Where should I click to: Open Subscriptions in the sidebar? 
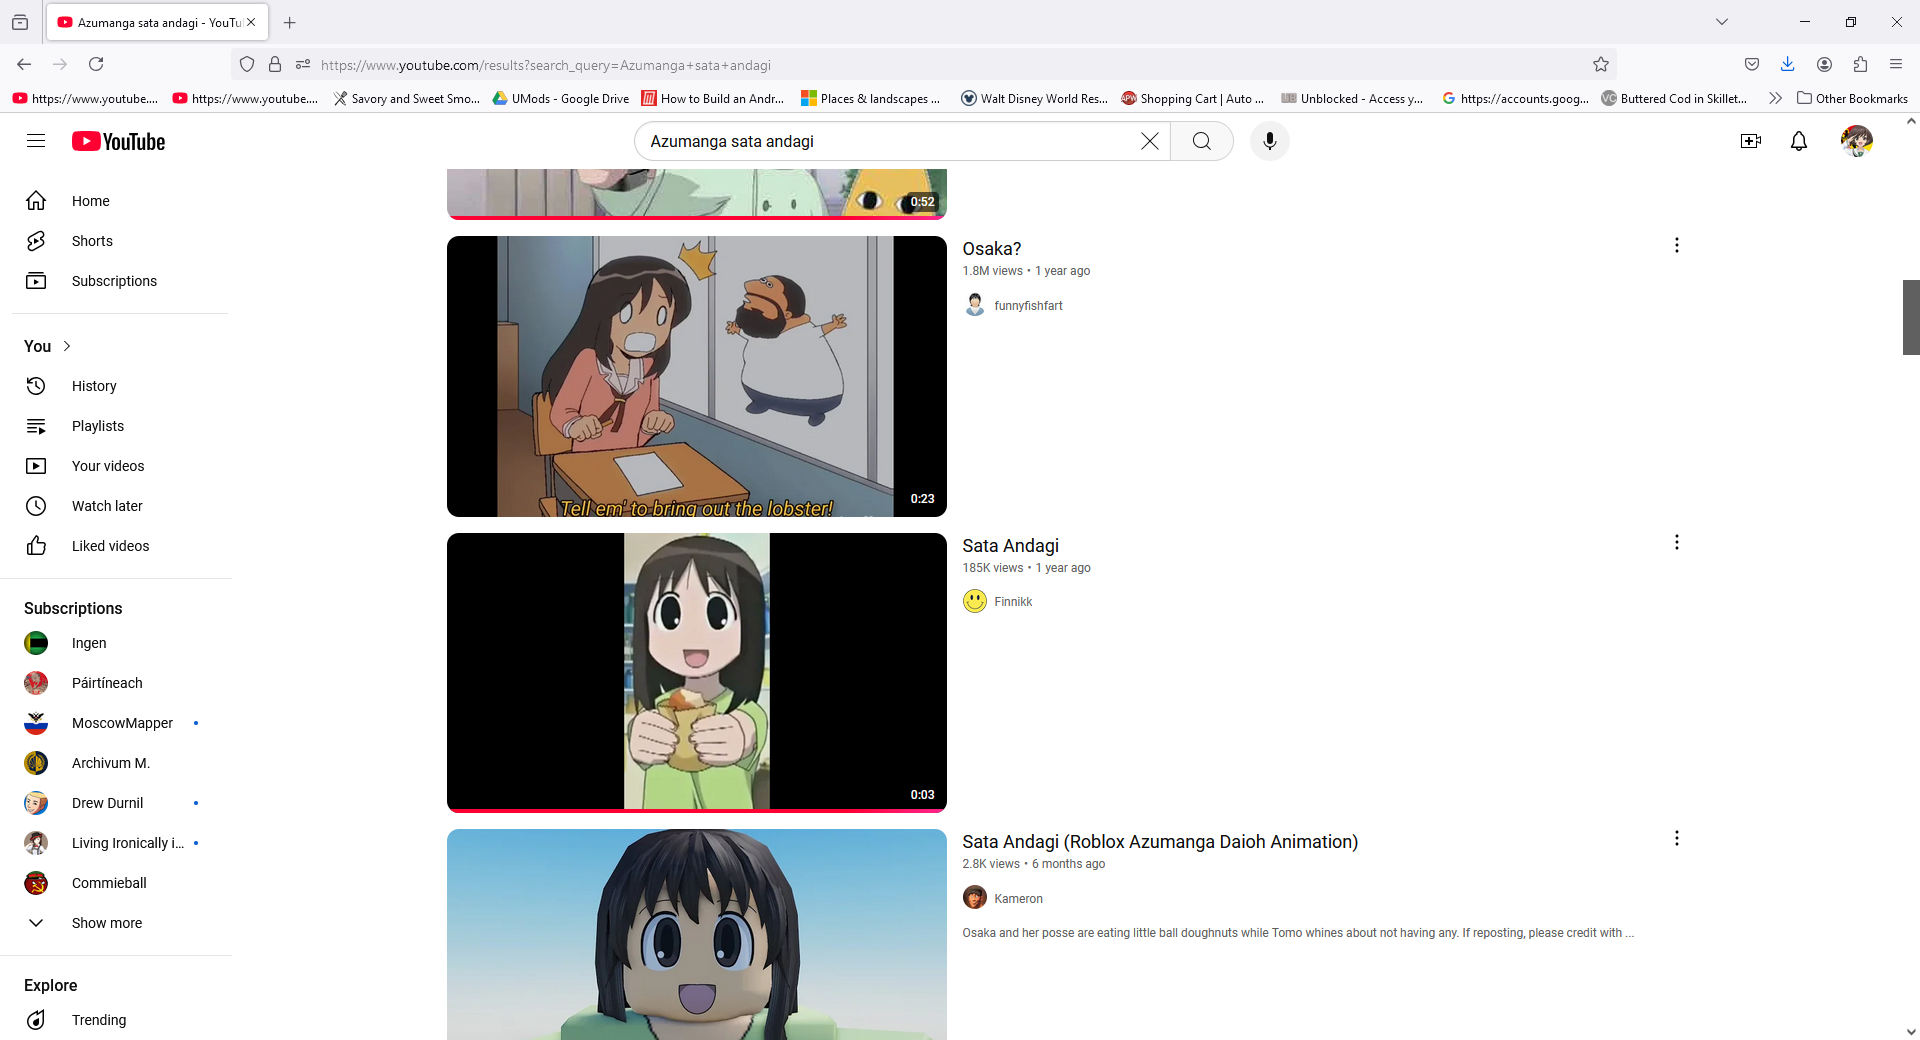116,281
